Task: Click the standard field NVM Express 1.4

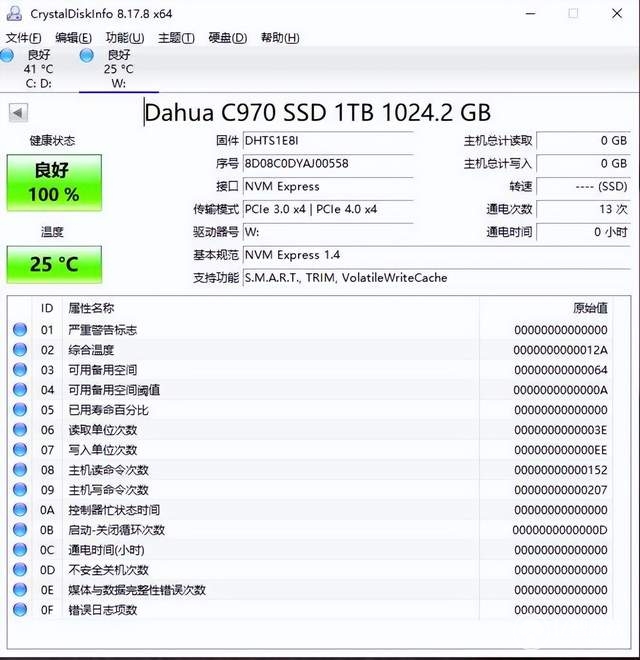Action: (437, 255)
